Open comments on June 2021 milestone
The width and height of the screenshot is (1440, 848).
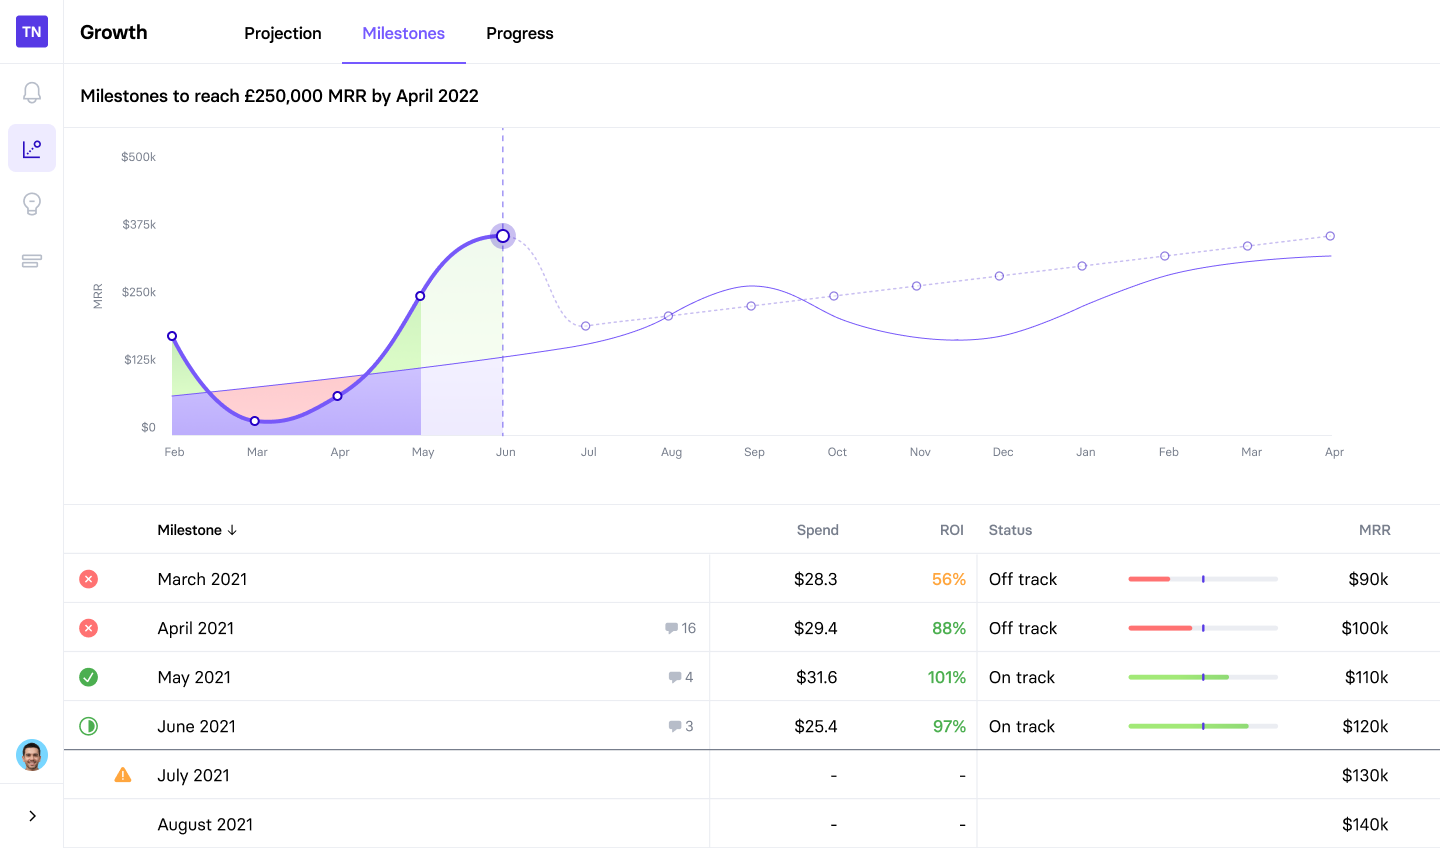coord(681,726)
